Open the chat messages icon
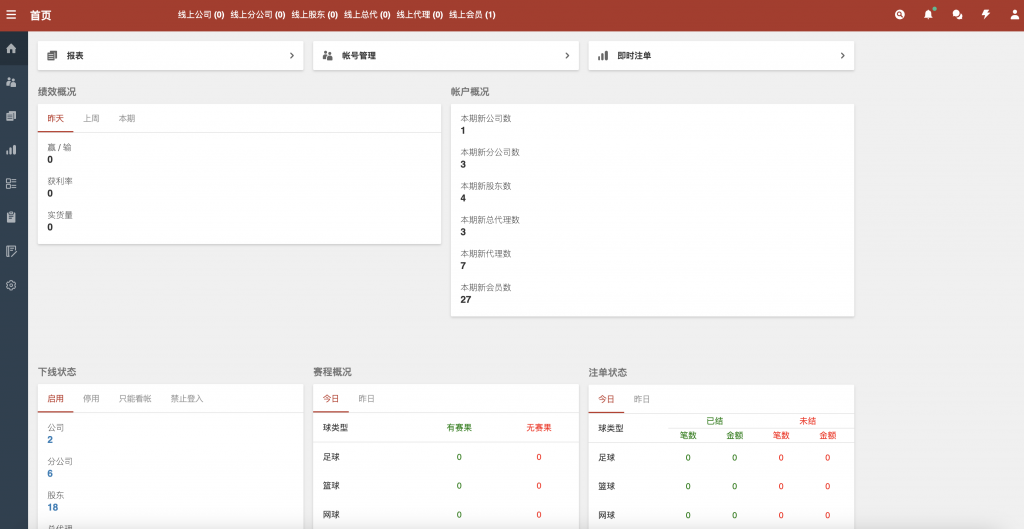 pyautogui.click(x=957, y=15)
